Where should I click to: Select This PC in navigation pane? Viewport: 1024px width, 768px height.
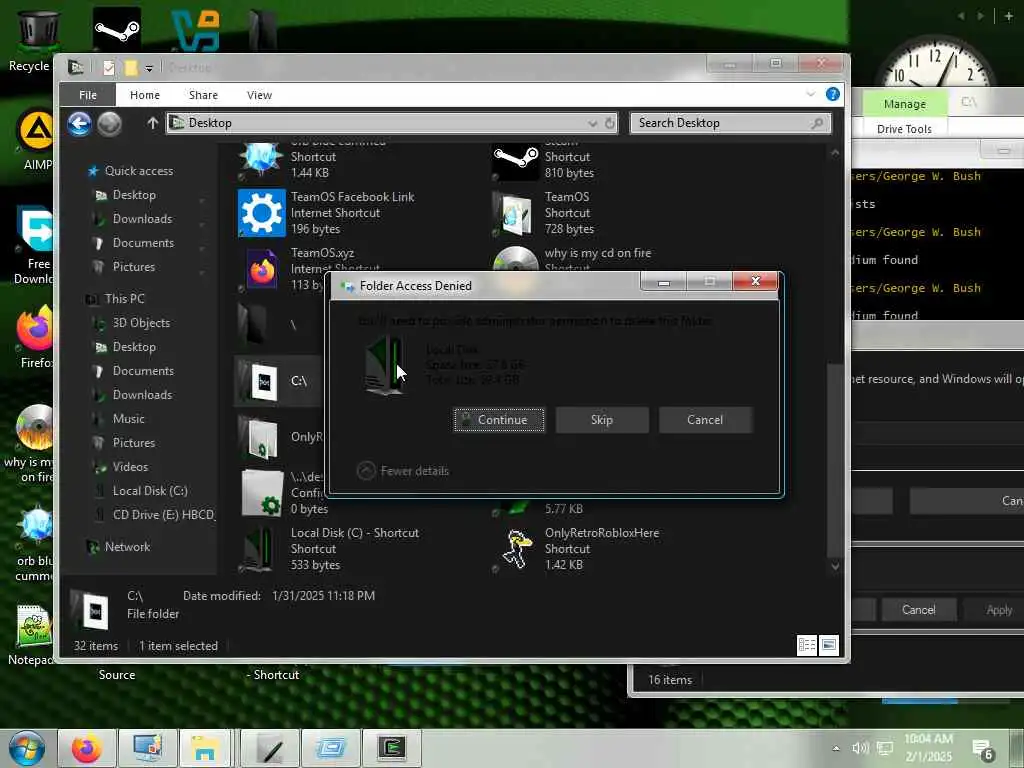pyautogui.click(x=124, y=298)
